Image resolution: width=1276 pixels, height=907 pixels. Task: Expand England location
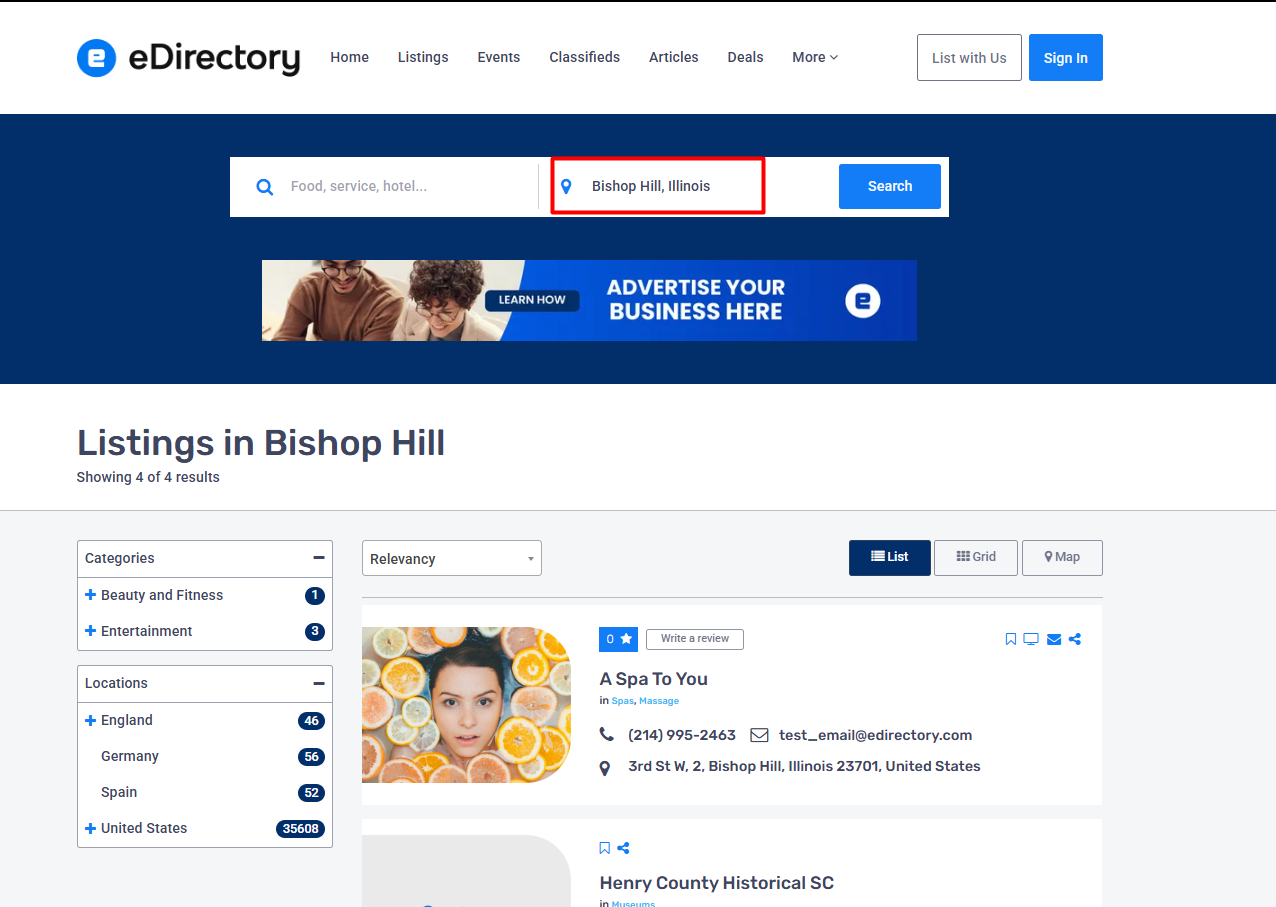coord(91,720)
